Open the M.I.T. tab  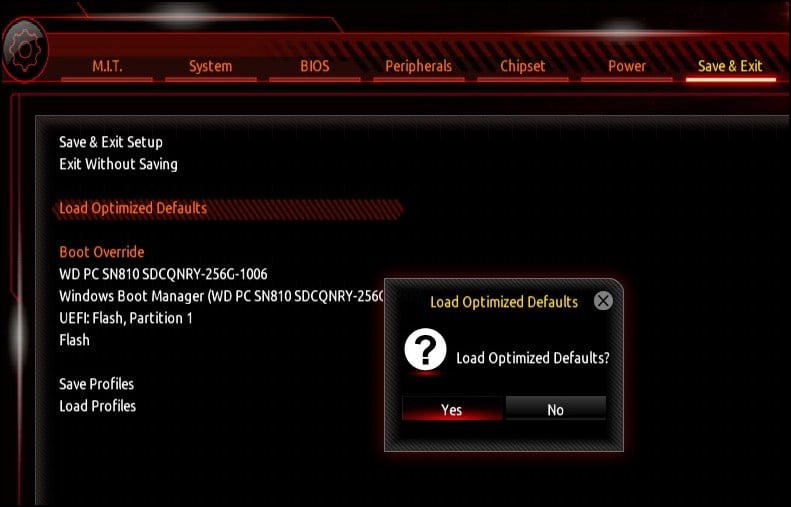[x=107, y=67]
